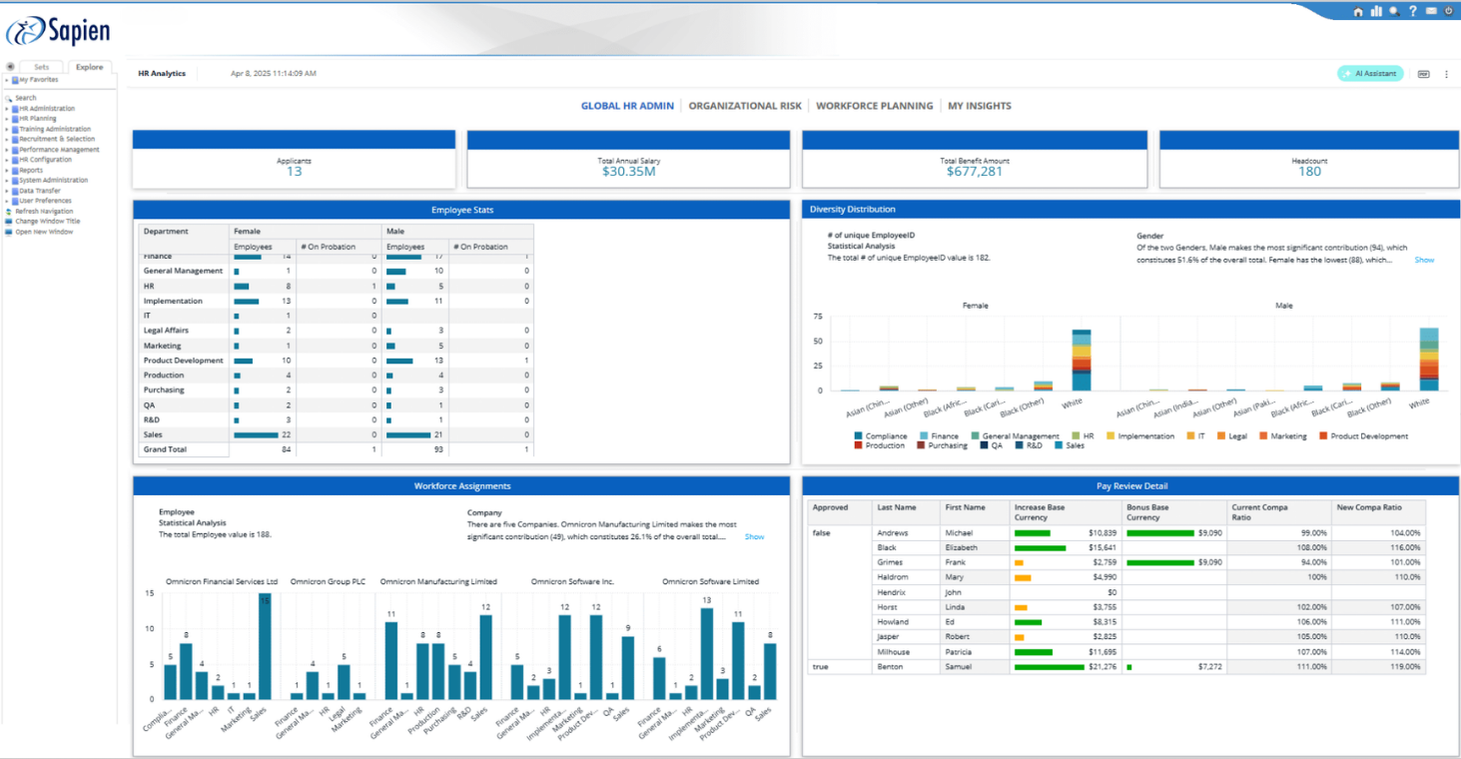Click the magnifying glass search icon

(1394, 11)
